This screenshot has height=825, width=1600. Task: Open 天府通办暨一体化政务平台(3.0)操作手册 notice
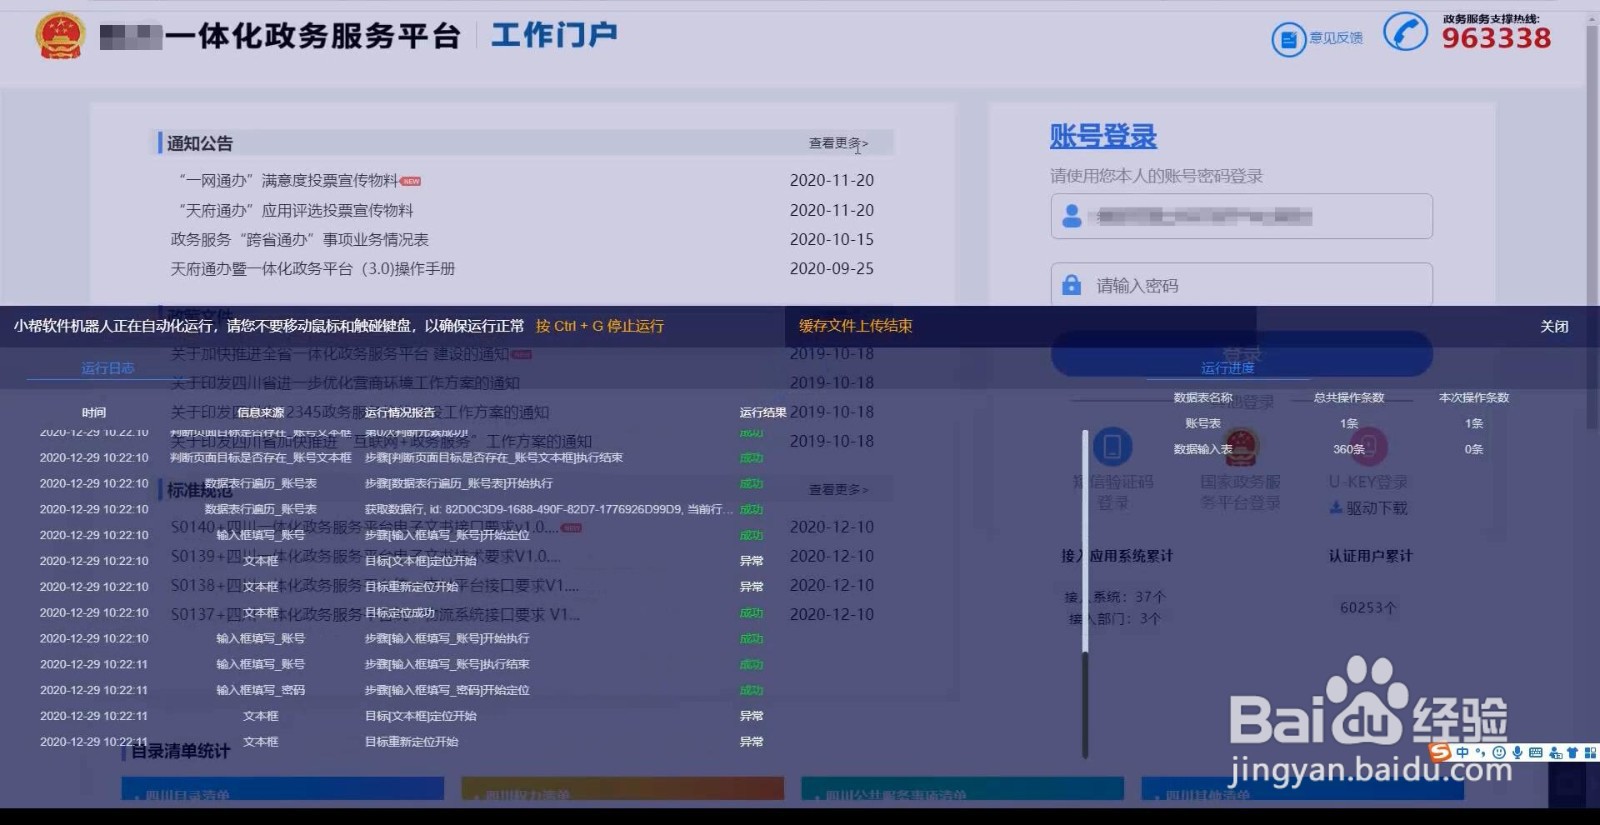pos(312,269)
